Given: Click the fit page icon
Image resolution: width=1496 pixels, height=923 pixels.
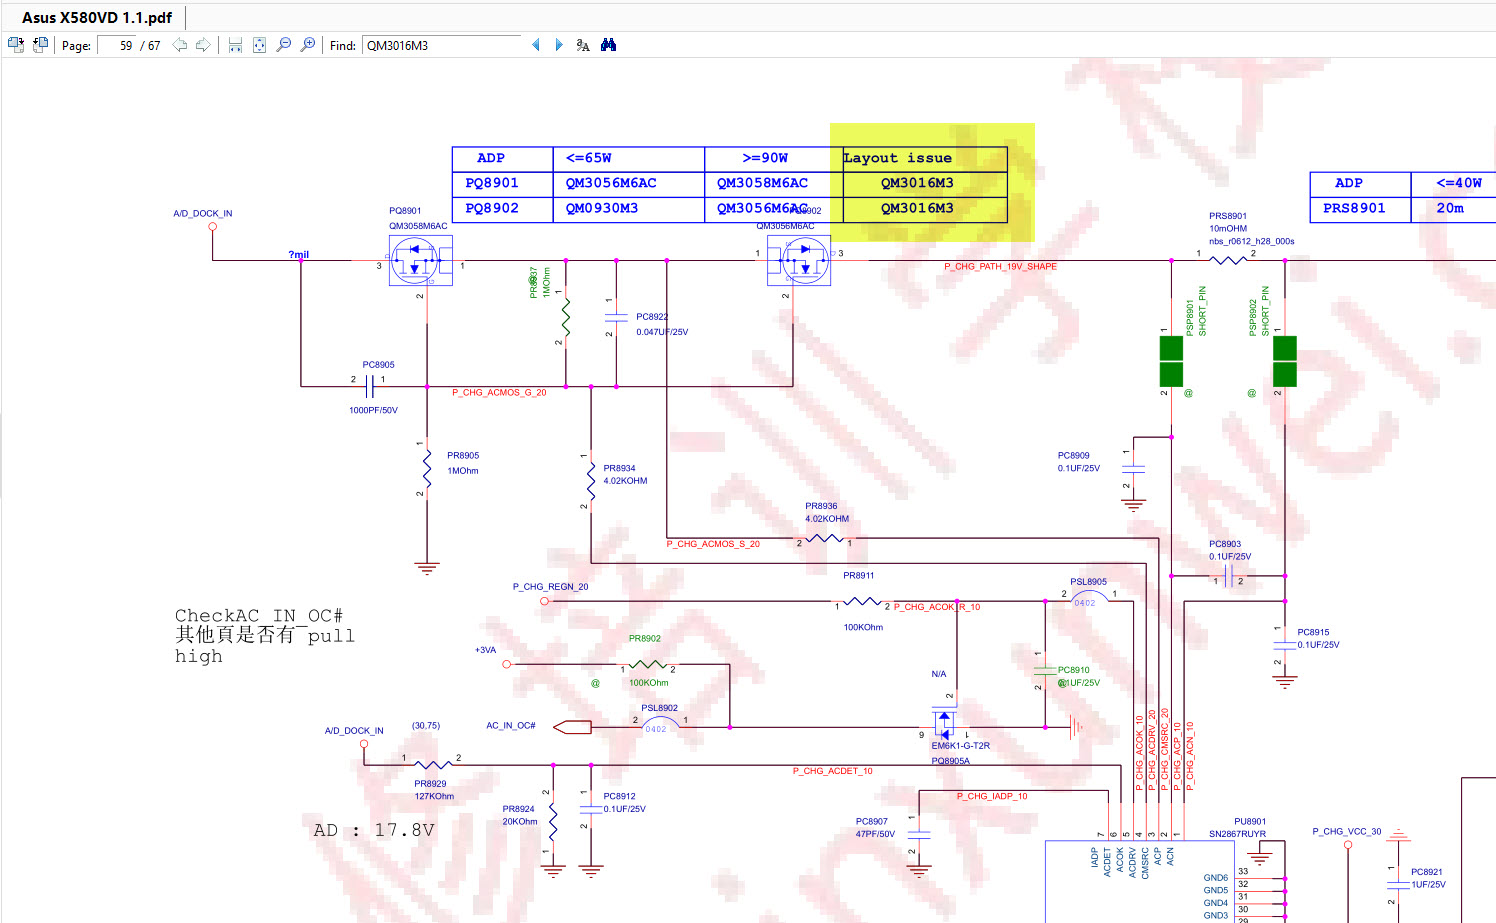Looking at the screenshot, I should pyautogui.click(x=259, y=45).
